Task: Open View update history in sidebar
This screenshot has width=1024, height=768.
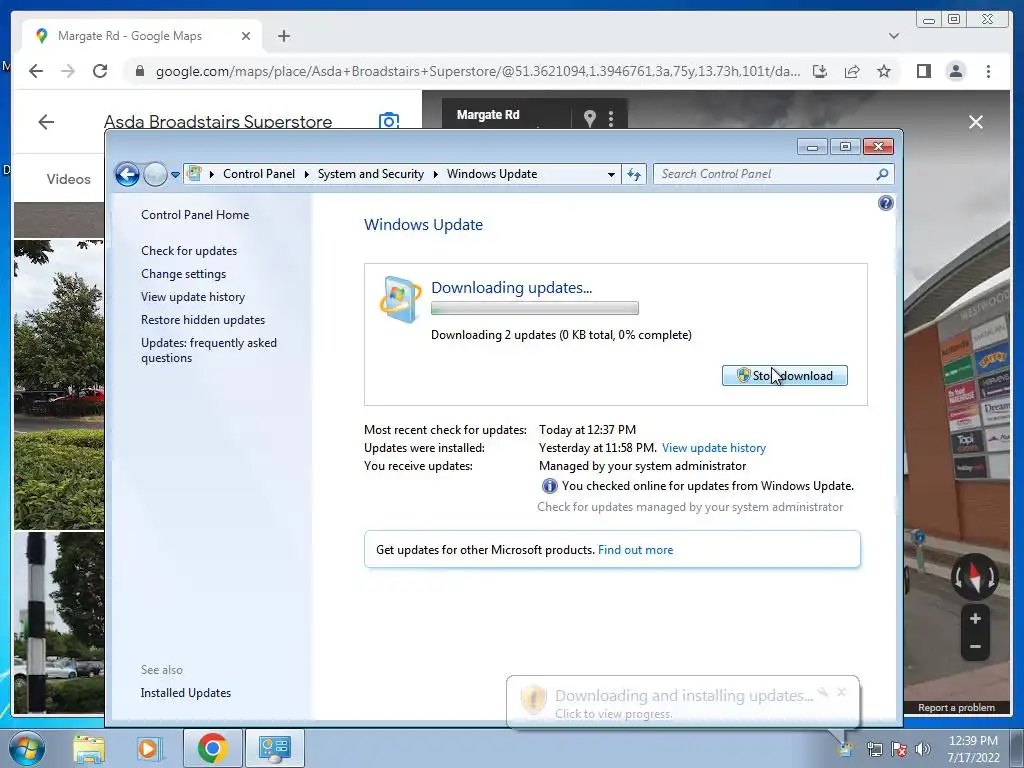Action: click(x=193, y=296)
